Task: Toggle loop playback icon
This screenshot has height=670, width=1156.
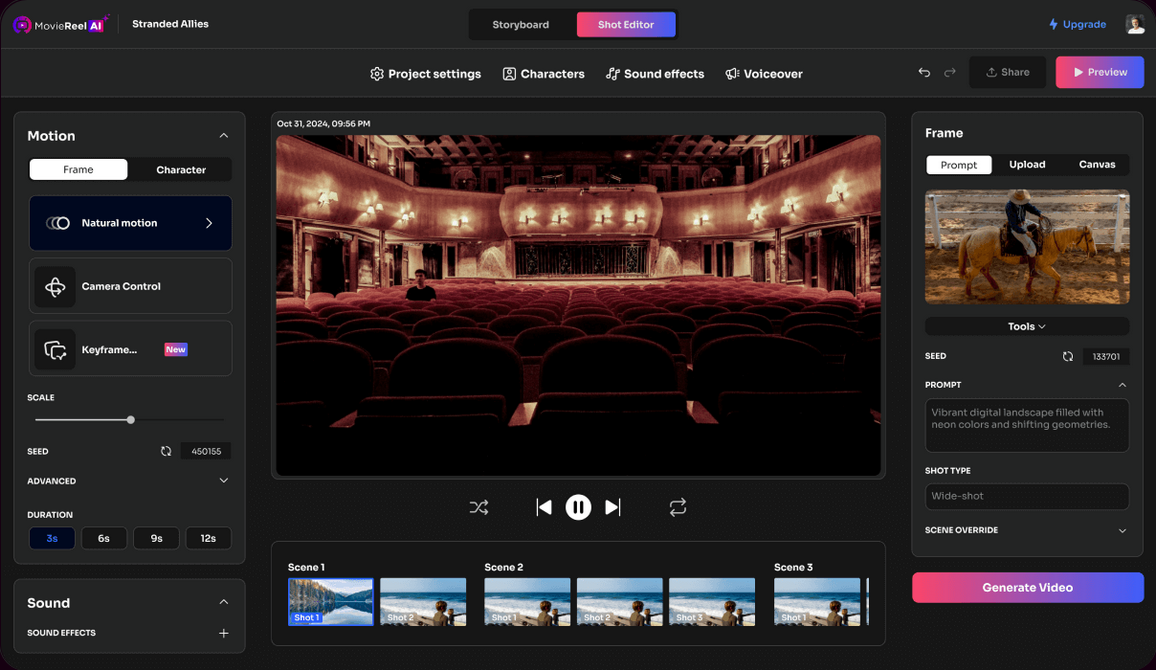Action: pos(678,508)
